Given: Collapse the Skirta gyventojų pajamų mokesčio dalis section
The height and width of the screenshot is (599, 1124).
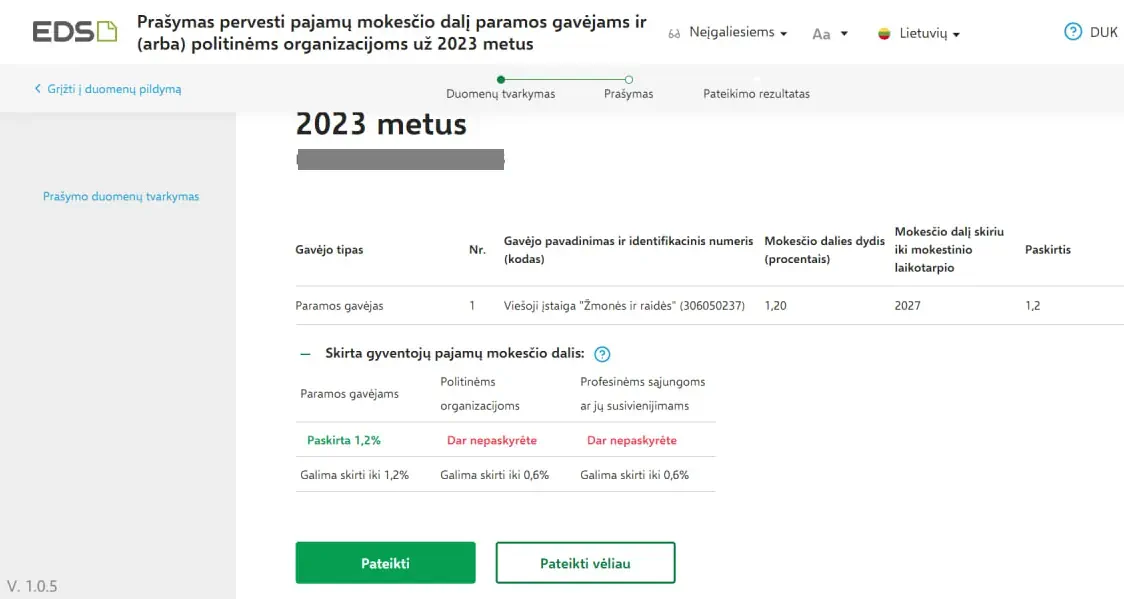Looking at the screenshot, I should point(305,354).
